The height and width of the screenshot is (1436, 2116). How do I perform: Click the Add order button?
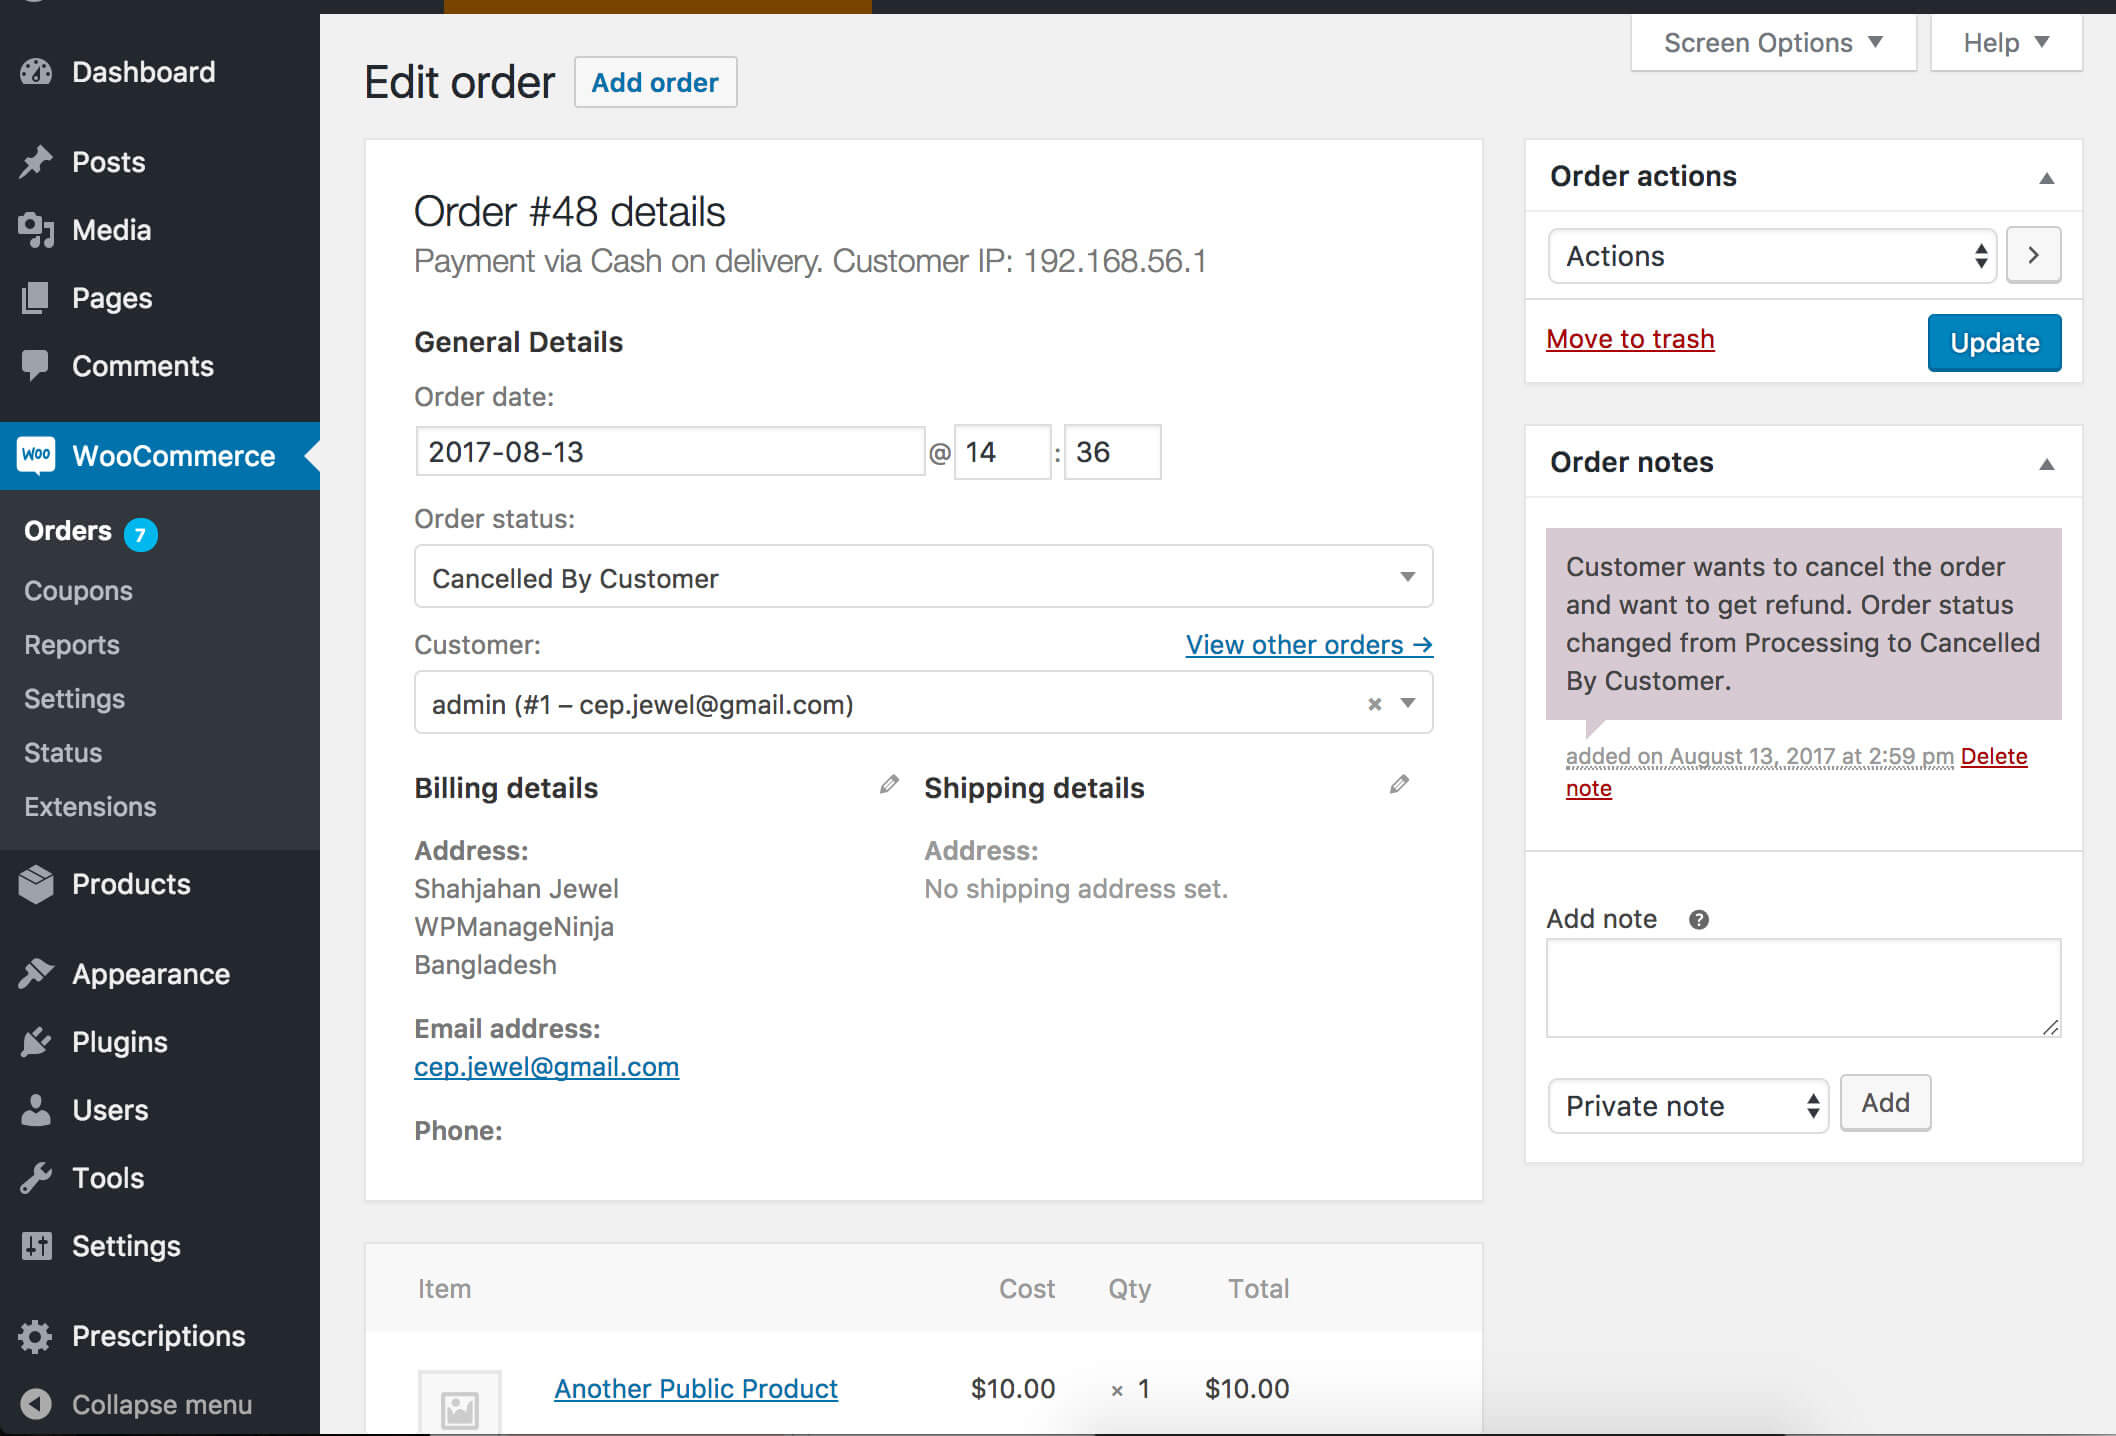[655, 82]
